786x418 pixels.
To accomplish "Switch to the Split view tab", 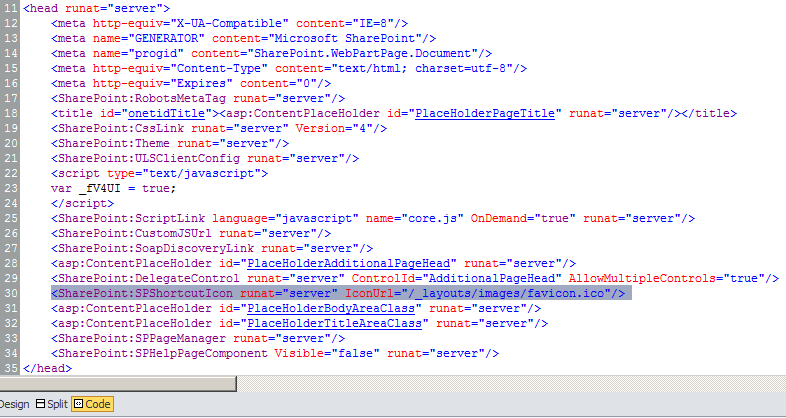I will (x=52, y=404).
